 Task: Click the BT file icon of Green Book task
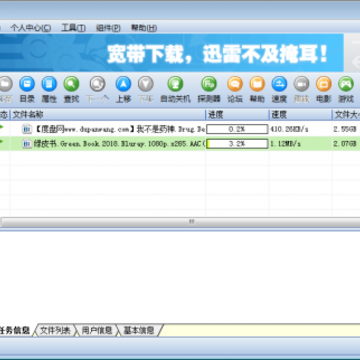click(x=27, y=144)
